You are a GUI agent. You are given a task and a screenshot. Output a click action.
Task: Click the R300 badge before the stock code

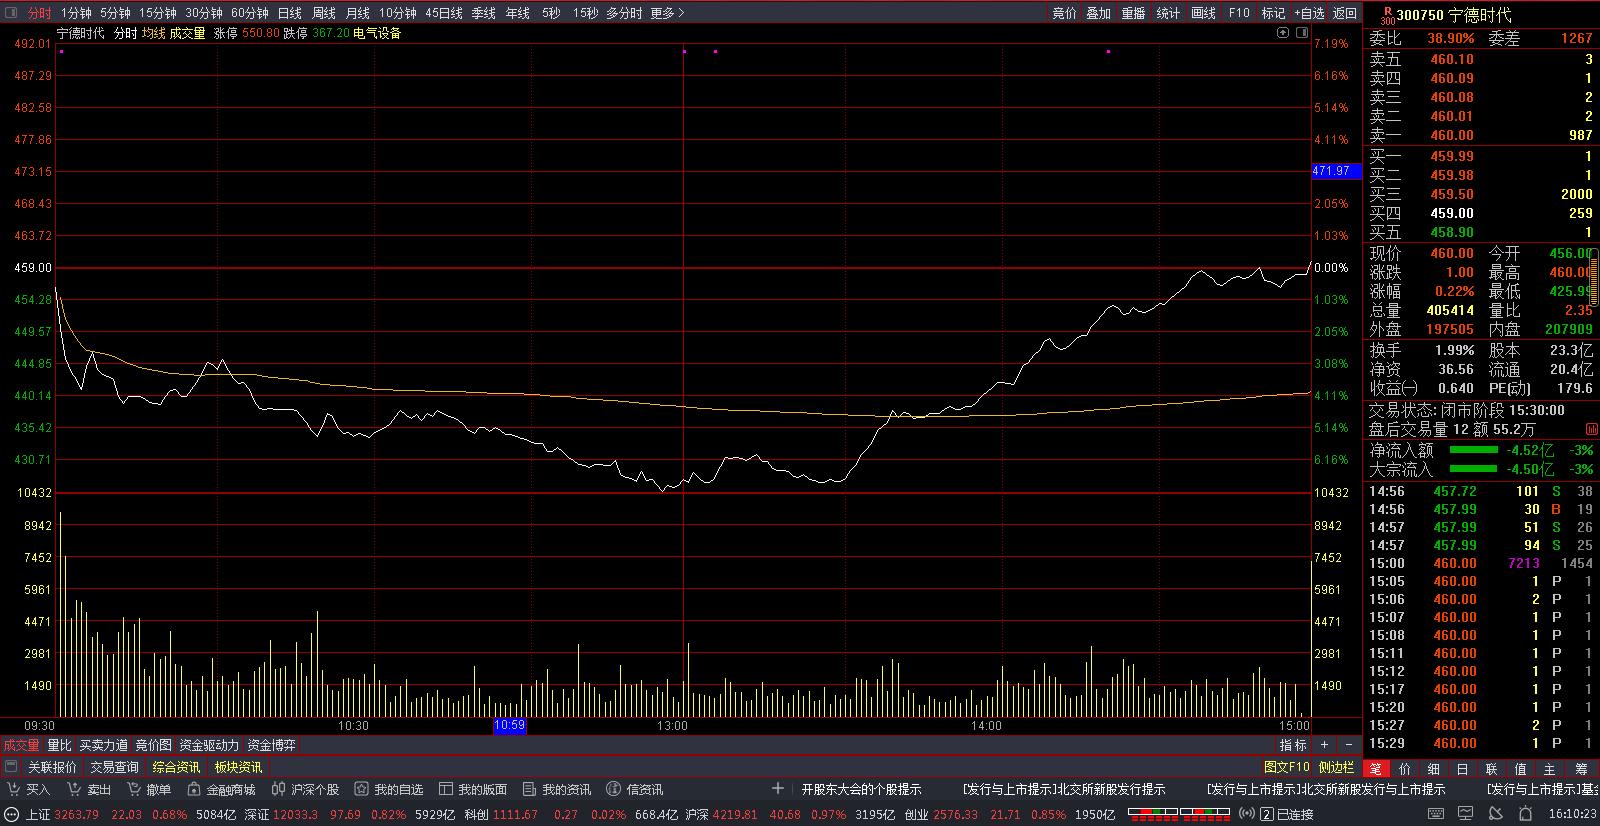click(x=1386, y=15)
